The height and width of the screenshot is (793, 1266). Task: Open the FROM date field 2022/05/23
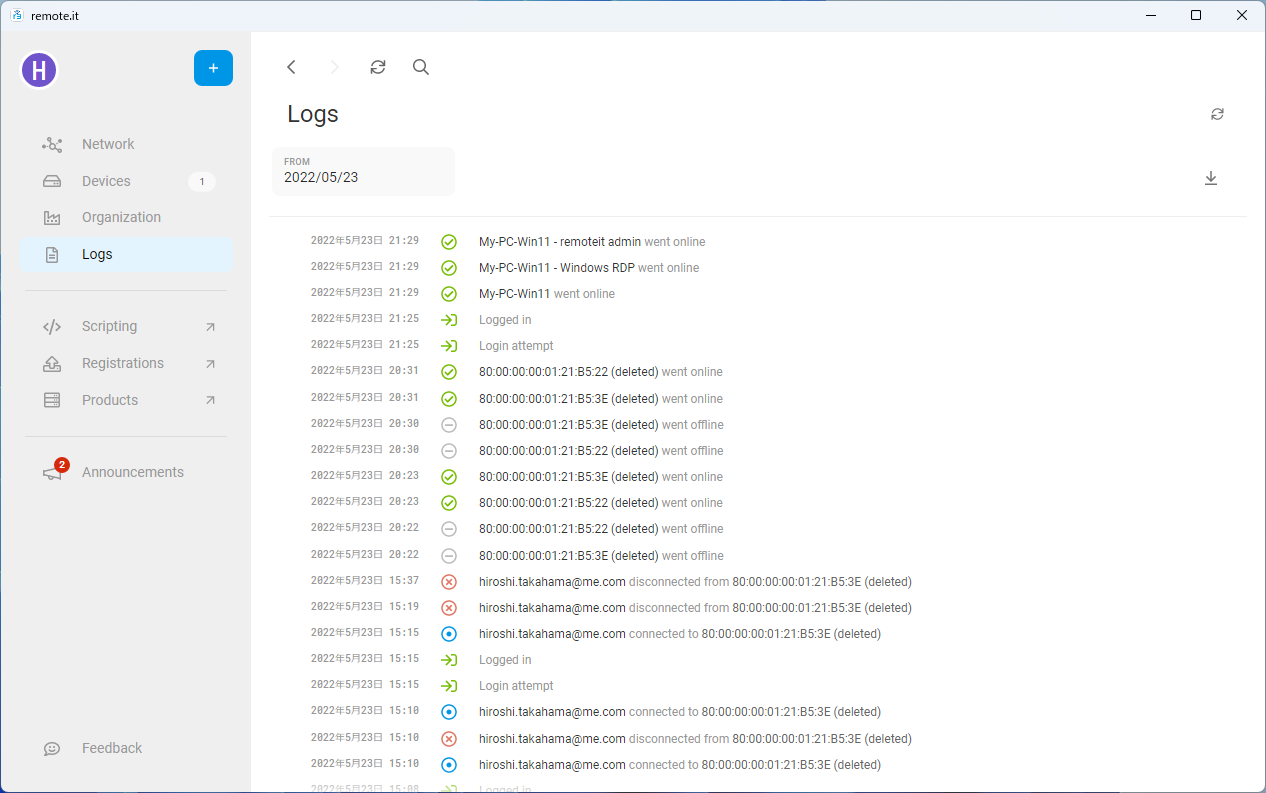363,171
